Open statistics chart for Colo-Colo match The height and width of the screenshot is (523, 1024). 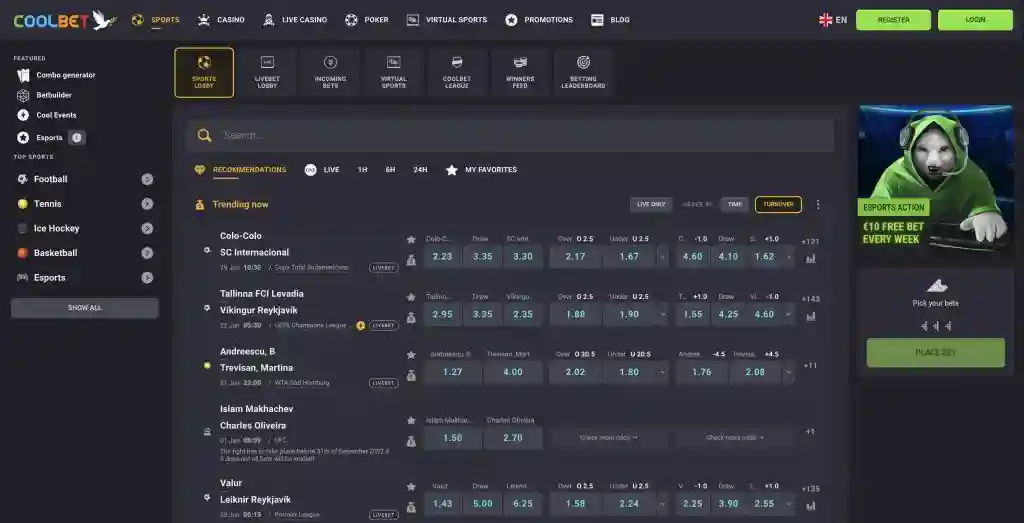tap(810, 259)
